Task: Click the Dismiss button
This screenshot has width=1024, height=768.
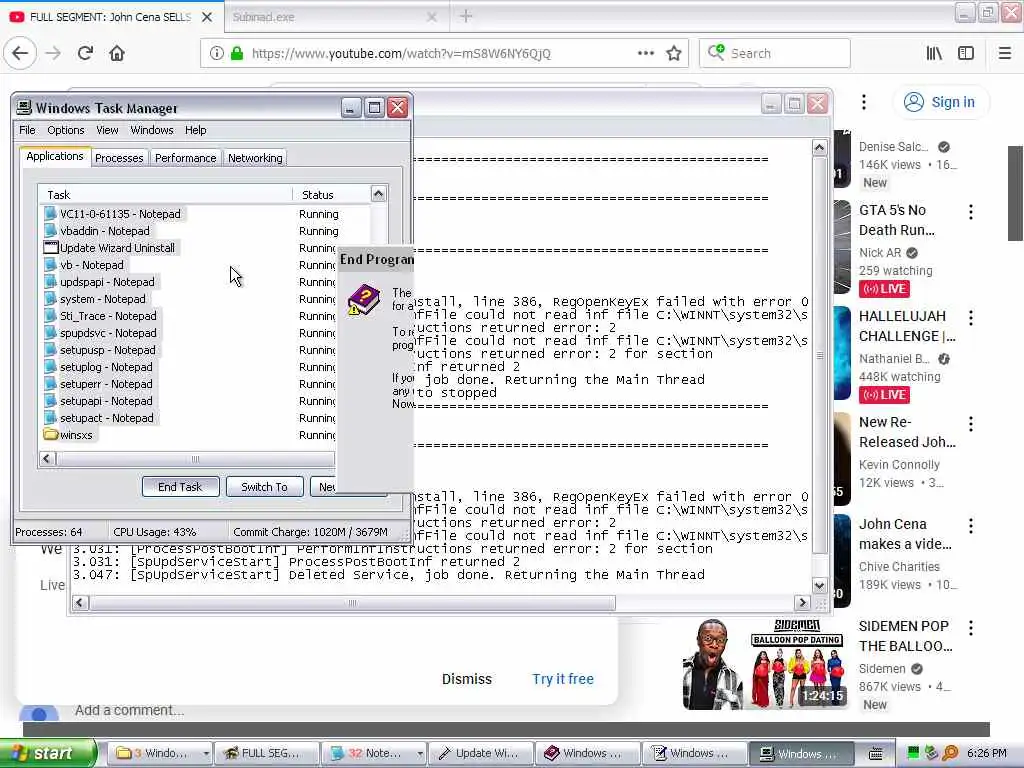Action: tap(466, 679)
